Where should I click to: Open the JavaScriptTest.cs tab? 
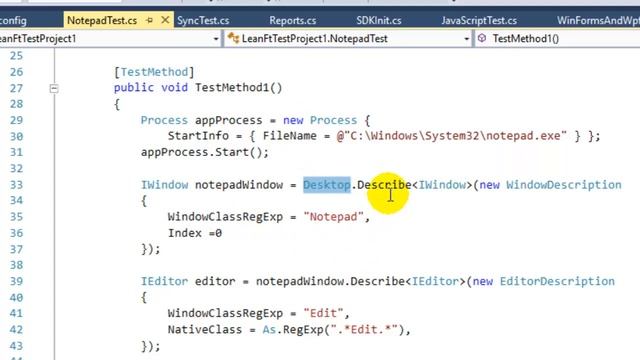coord(479,20)
